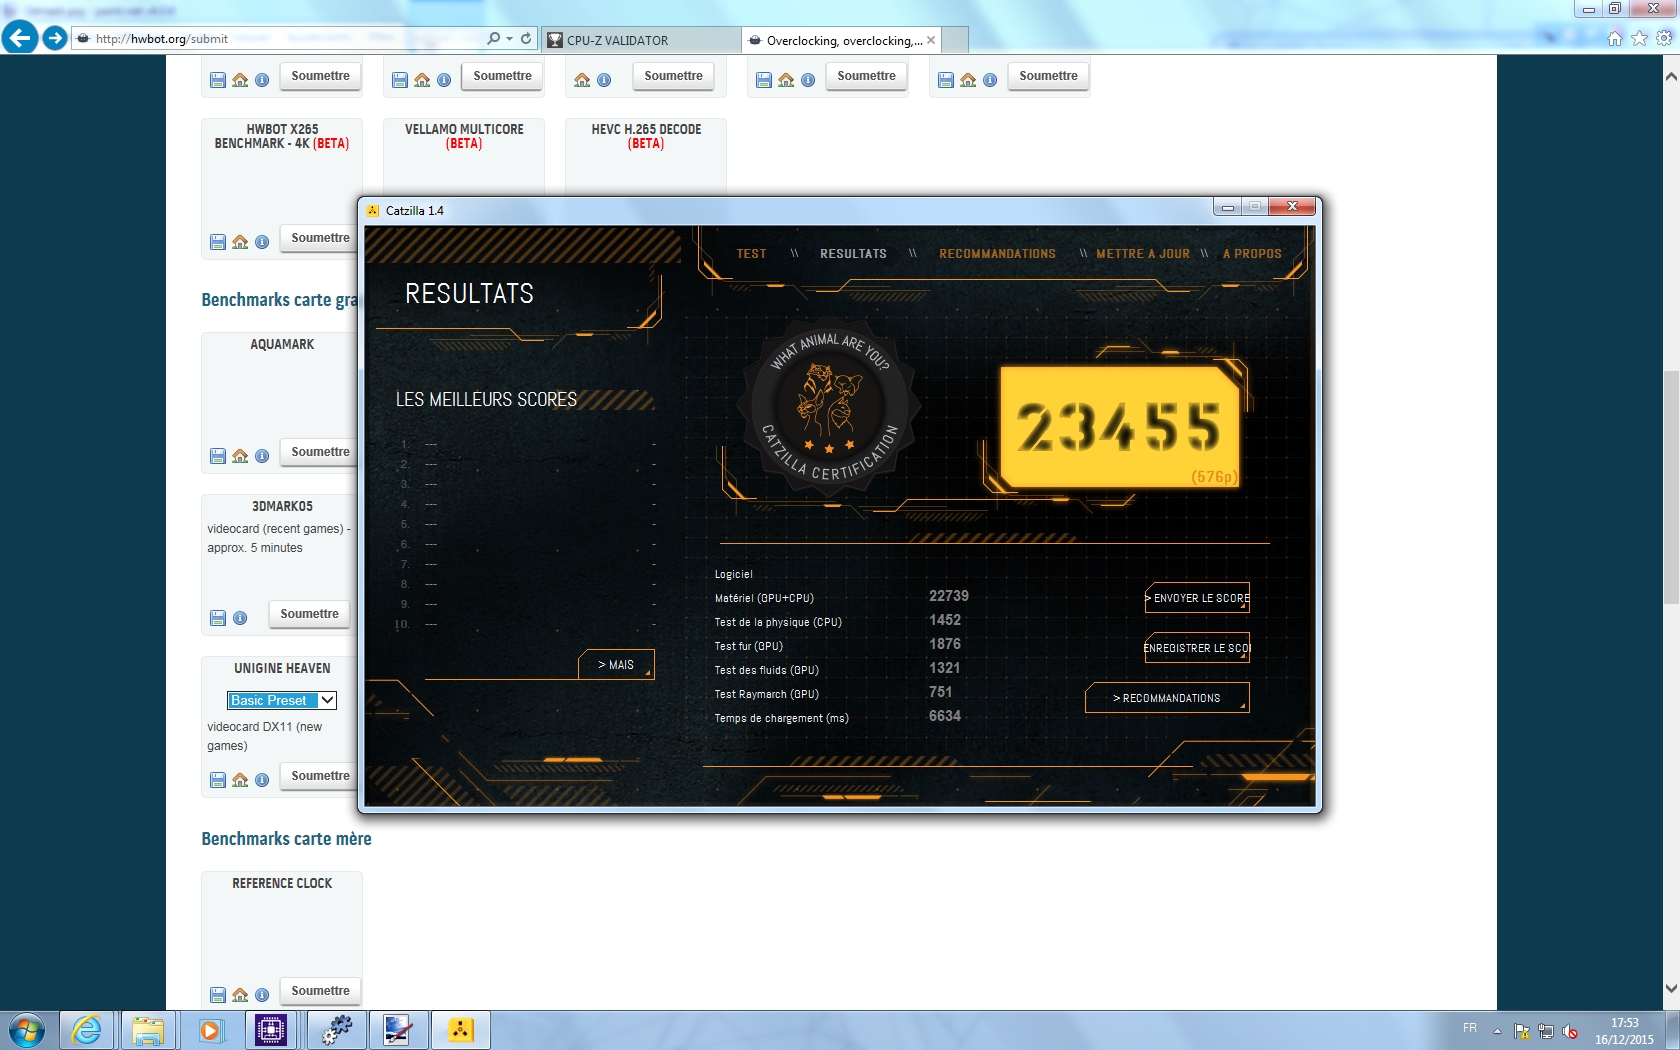The width and height of the screenshot is (1680, 1050).
Task: Click ENVOYER LE SCORE button
Action: [1198, 598]
